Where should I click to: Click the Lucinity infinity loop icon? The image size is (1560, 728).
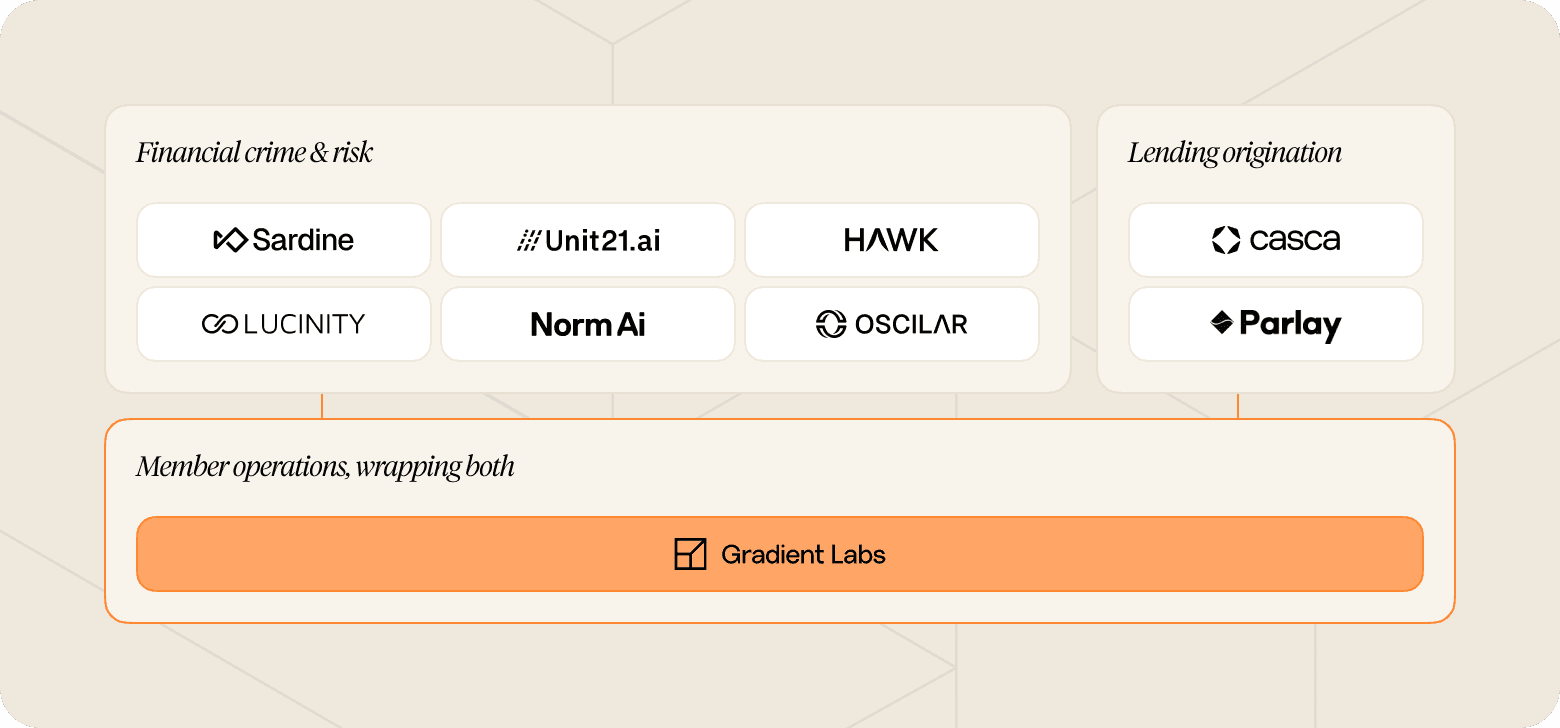tap(218, 324)
